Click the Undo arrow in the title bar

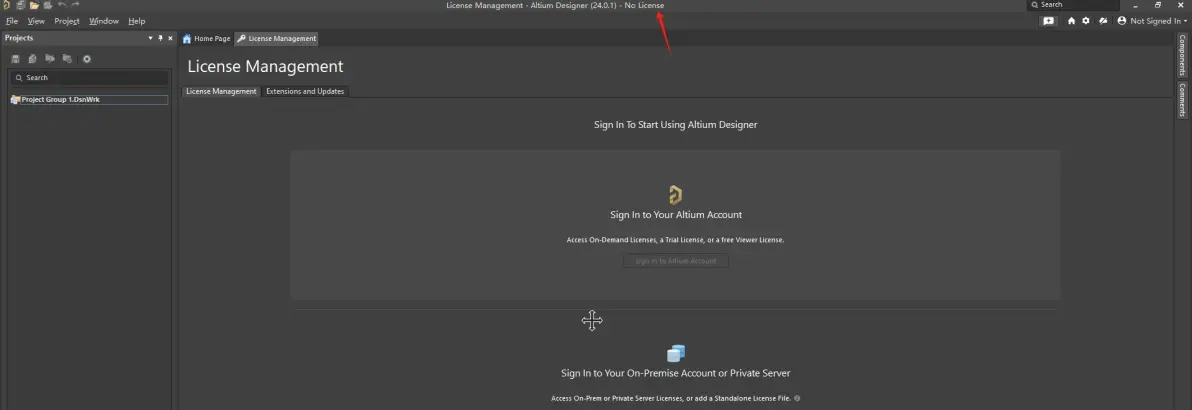pos(62,5)
